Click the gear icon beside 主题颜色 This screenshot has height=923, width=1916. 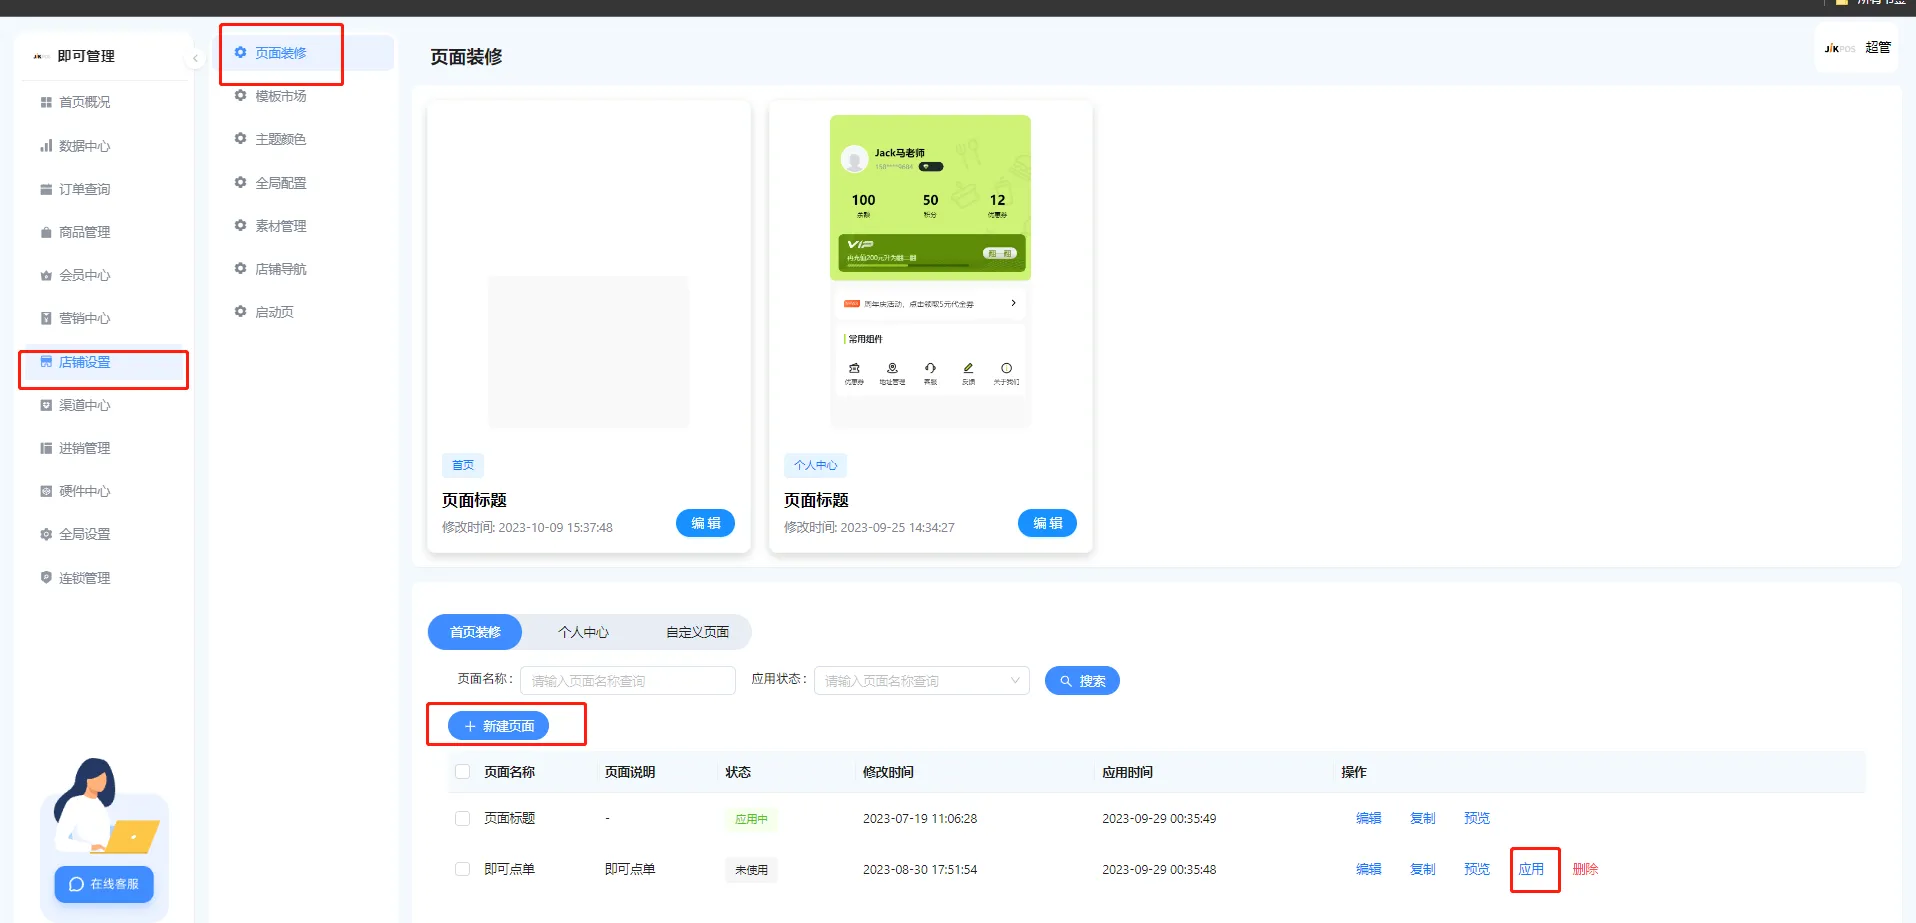(x=240, y=139)
